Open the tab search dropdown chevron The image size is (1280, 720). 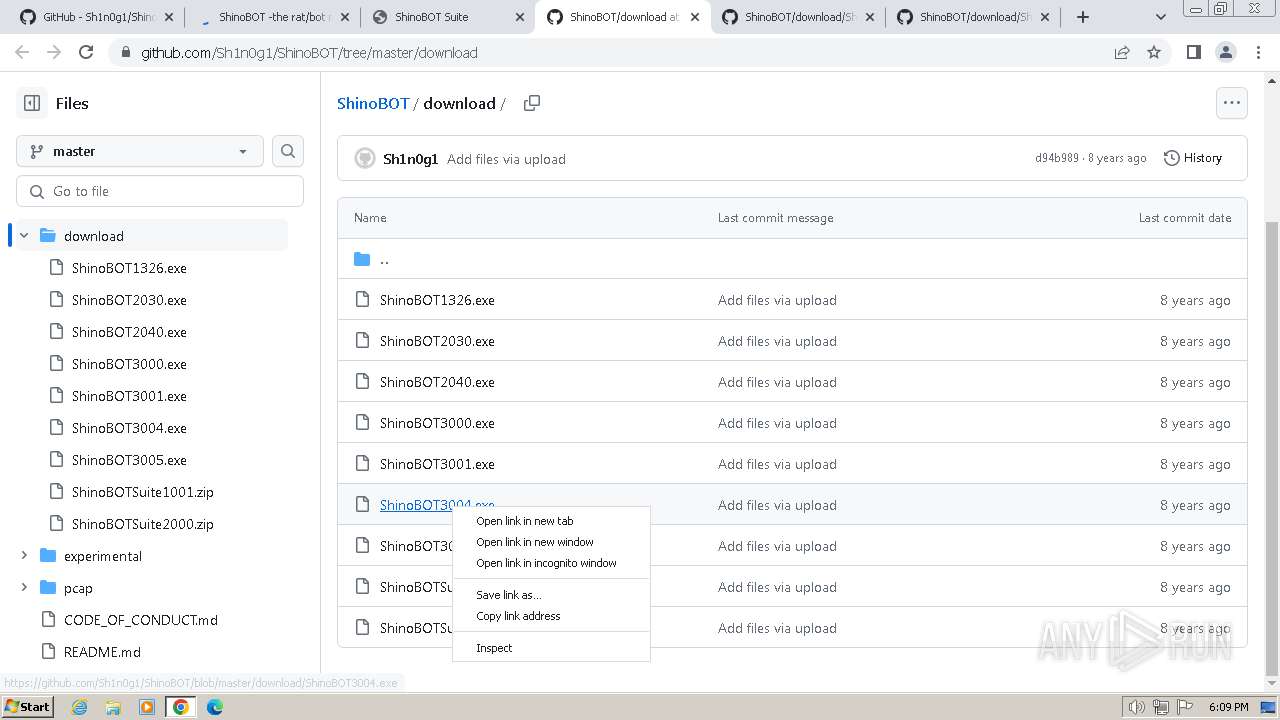[x=1161, y=17]
